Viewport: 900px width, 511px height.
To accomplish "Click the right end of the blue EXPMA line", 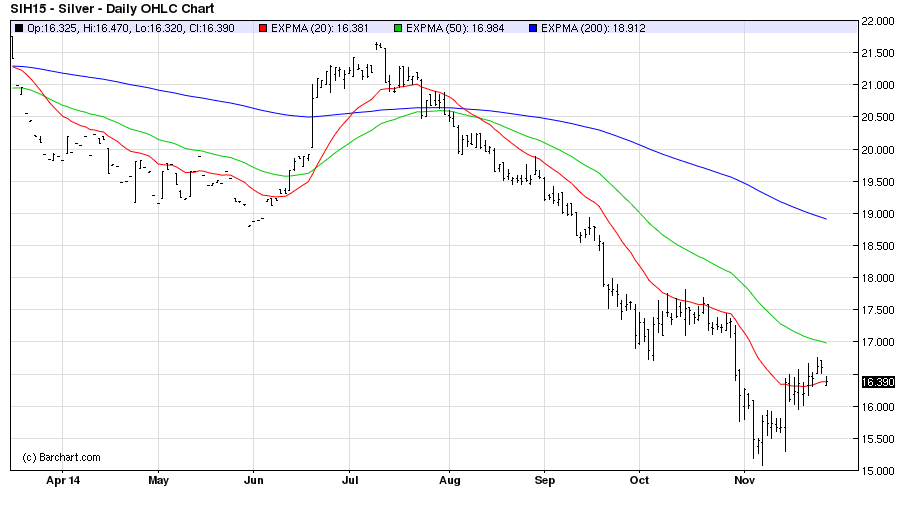I will click(x=825, y=218).
